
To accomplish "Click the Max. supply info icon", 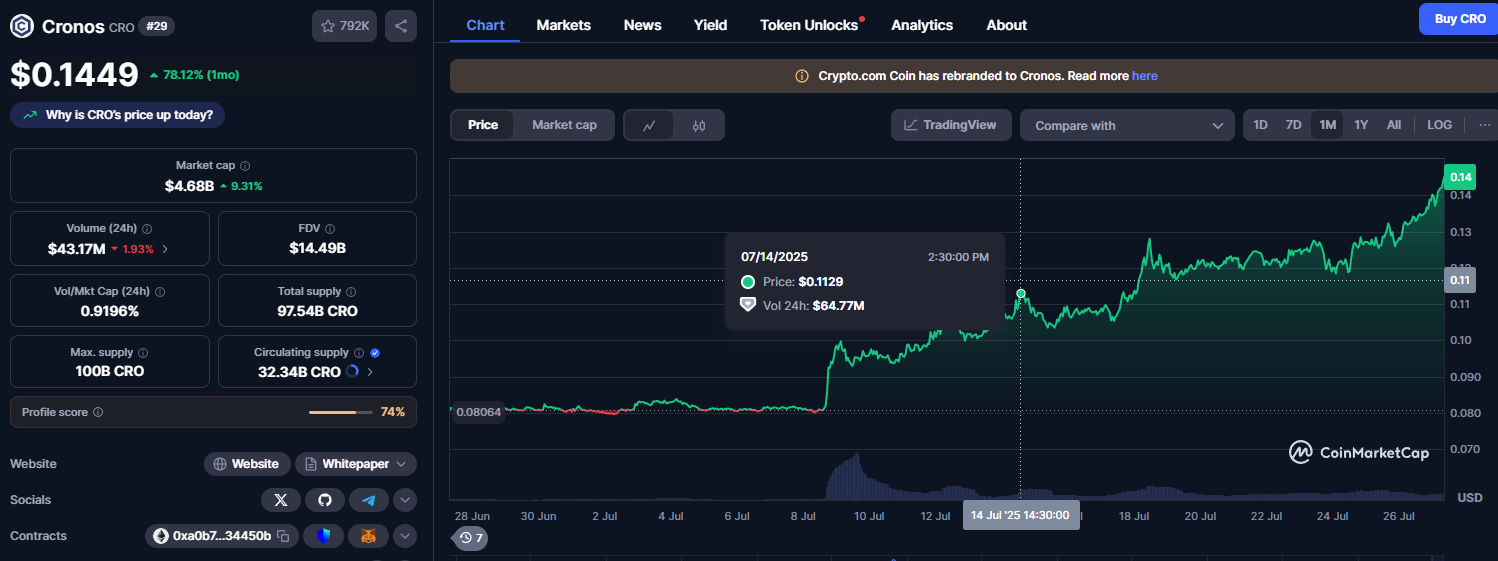I will (x=143, y=353).
